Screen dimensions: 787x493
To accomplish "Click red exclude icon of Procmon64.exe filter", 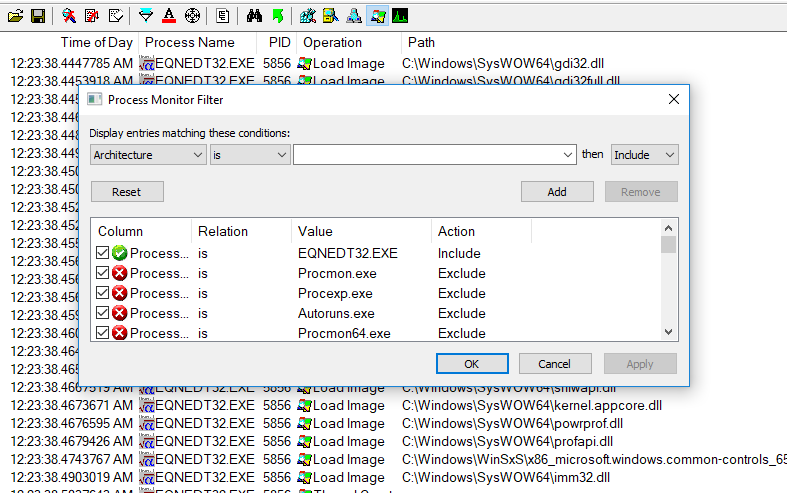I will click(119, 333).
